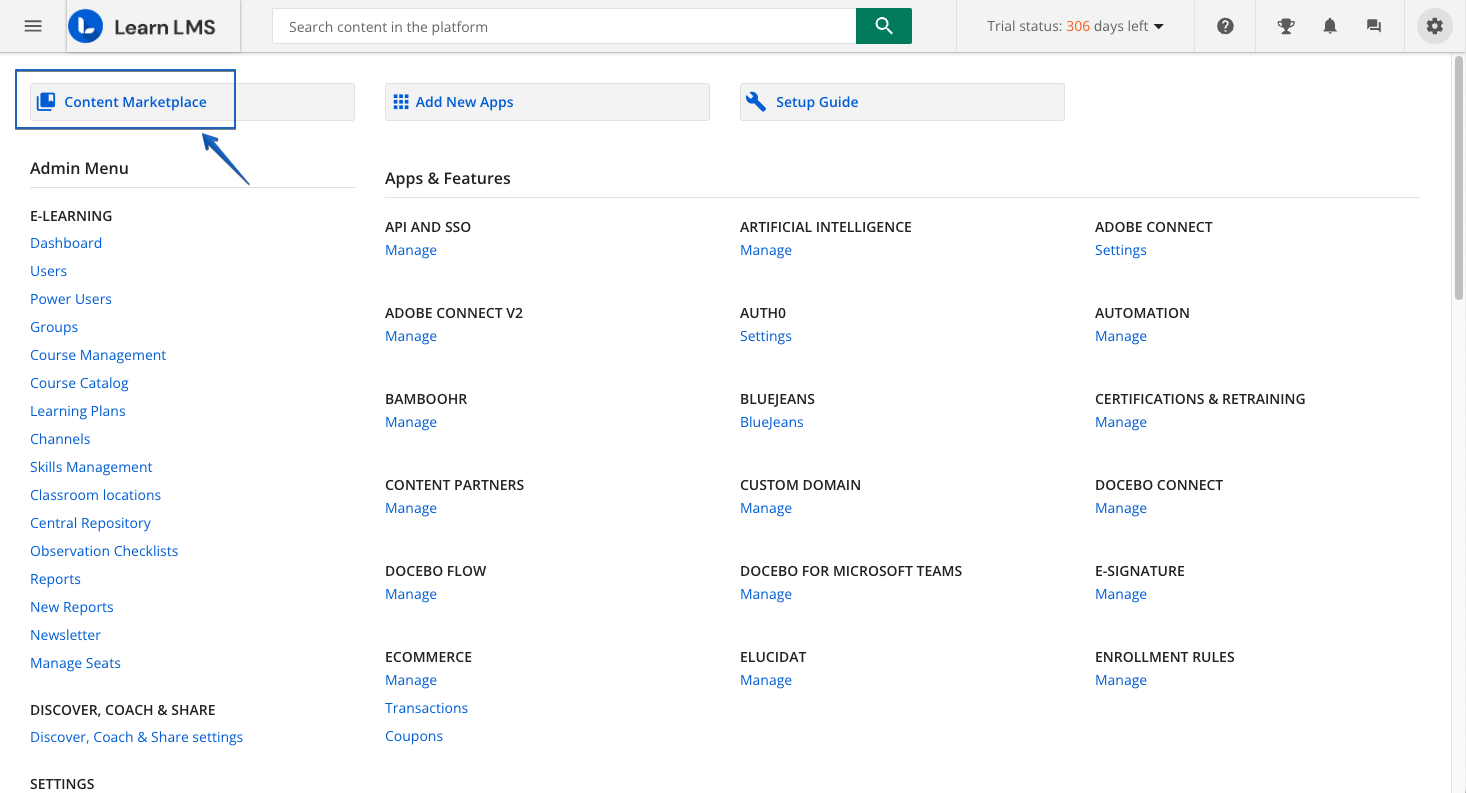Open New Reports link

72,607
